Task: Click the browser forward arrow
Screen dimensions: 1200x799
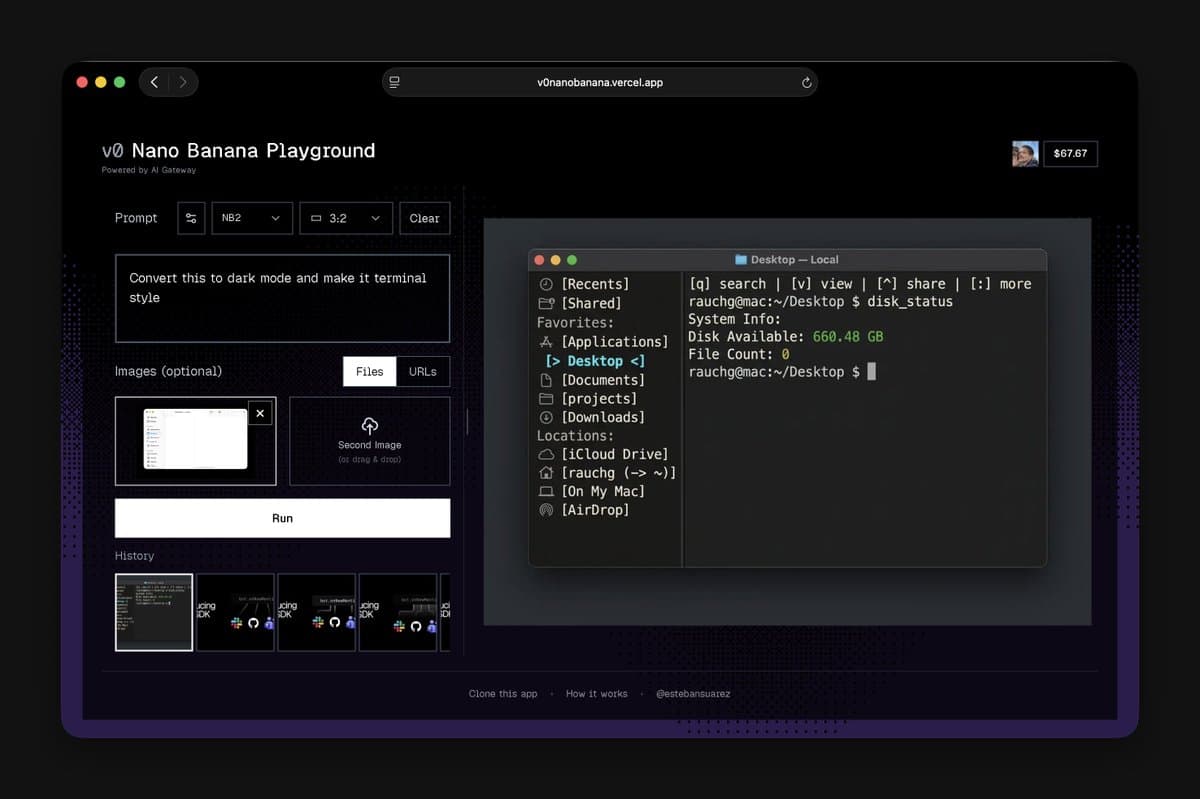Action: [x=184, y=82]
